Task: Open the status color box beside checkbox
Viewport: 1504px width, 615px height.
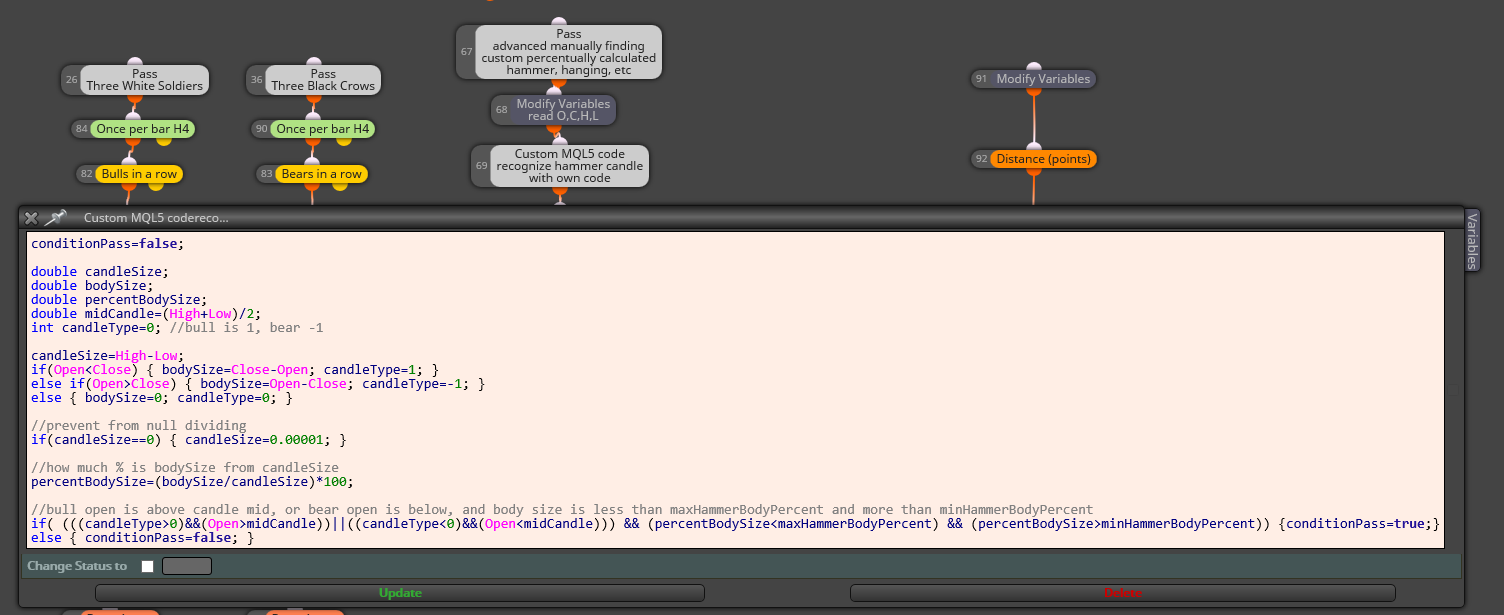Action: pyautogui.click(x=187, y=566)
